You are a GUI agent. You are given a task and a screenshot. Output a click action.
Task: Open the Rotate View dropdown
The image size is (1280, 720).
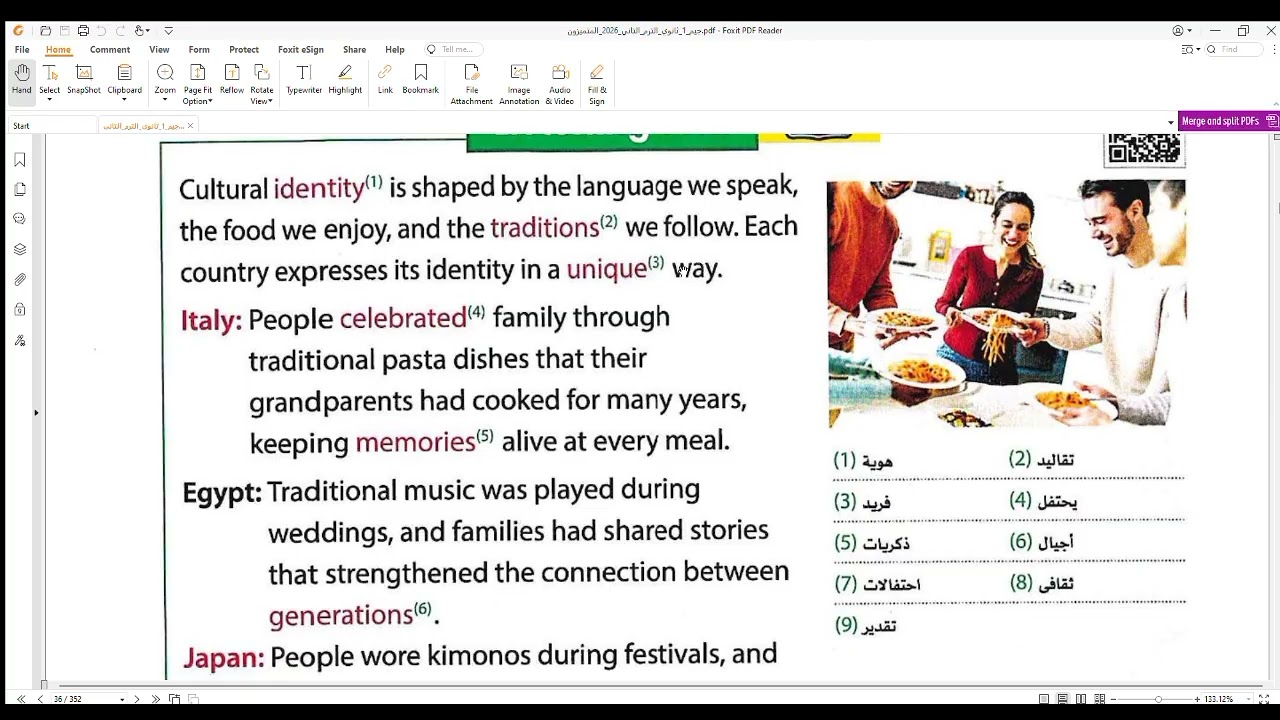(272, 101)
